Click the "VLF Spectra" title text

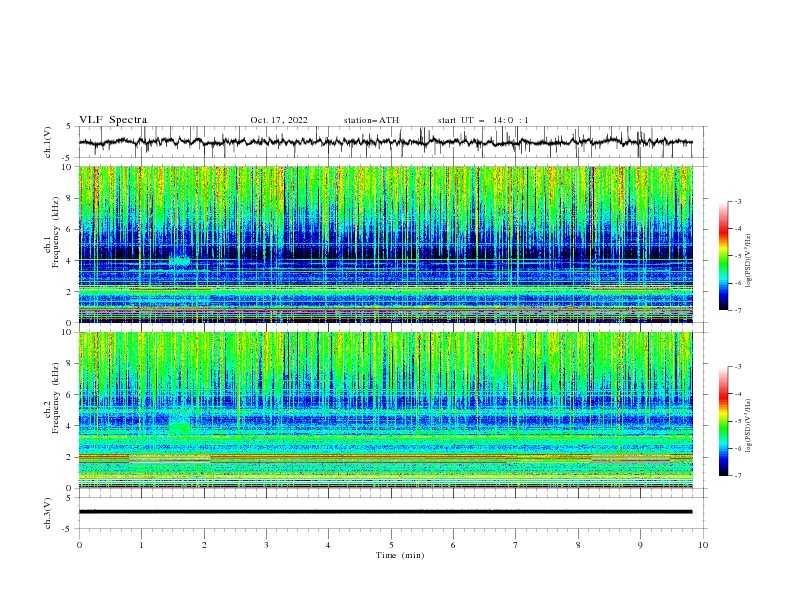(113, 120)
